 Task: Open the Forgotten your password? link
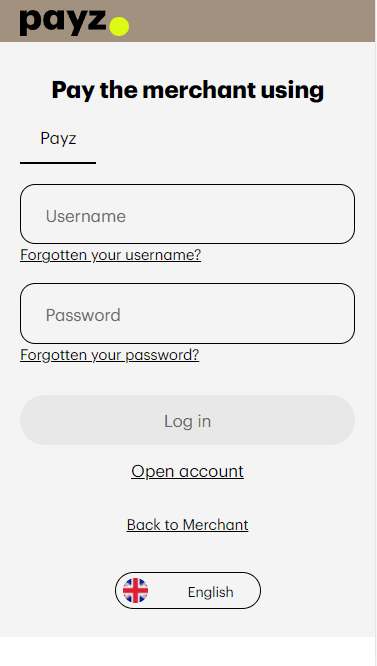pyautogui.click(x=110, y=355)
